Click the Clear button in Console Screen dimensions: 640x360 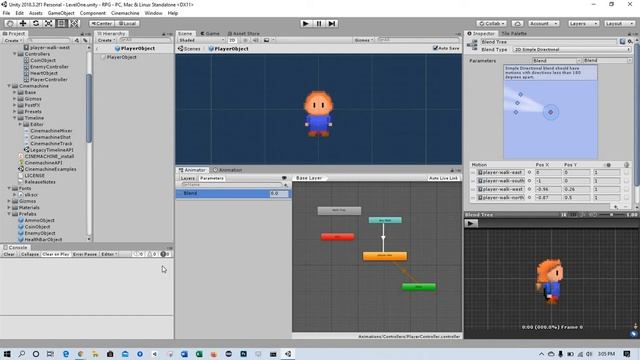point(9,254)
